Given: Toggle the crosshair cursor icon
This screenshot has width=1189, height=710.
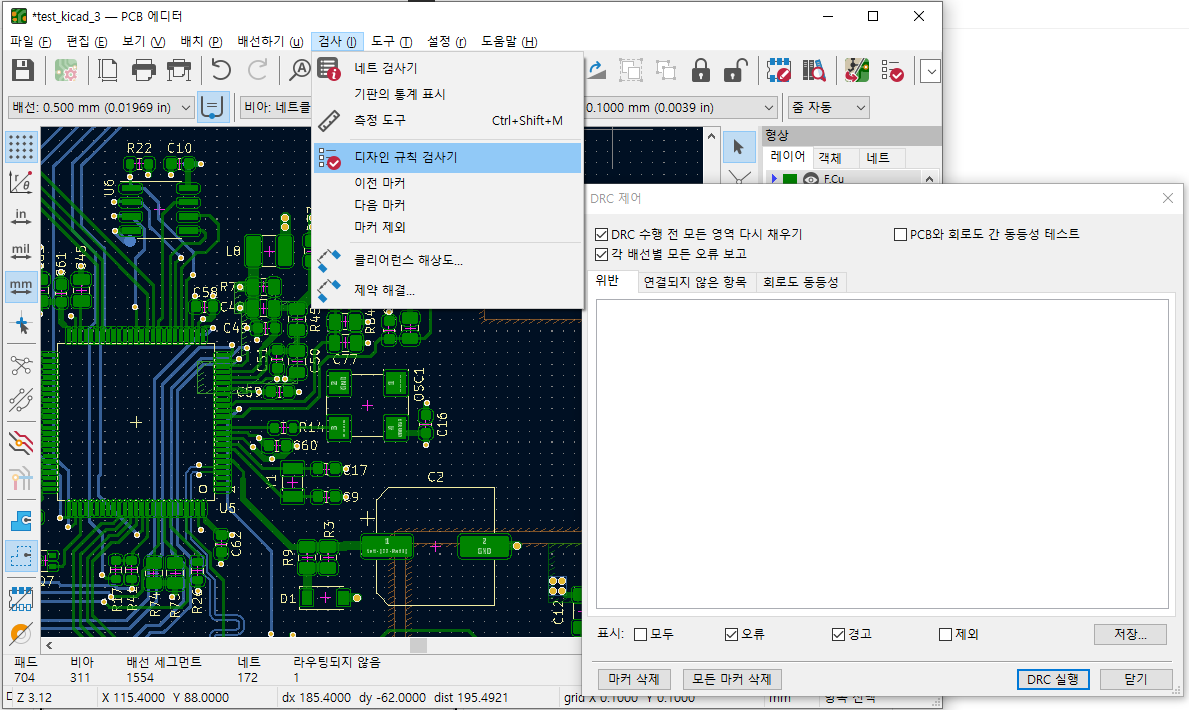Looking at the screenshot, I should click(x=21, y=325).
